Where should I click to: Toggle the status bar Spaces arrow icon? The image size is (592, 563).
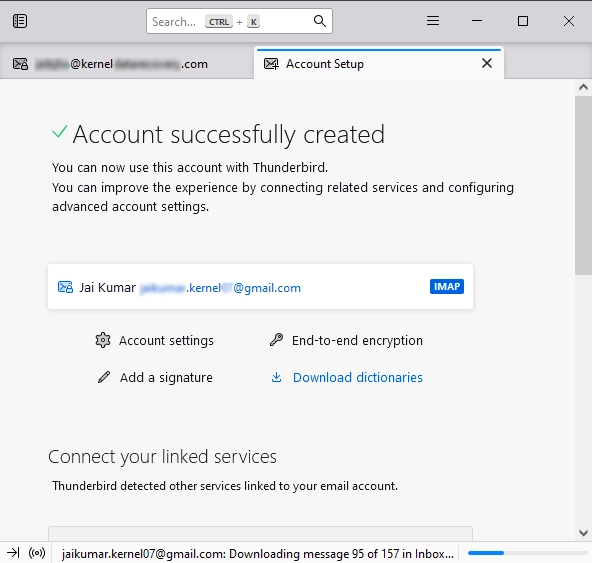coord(13,553)
